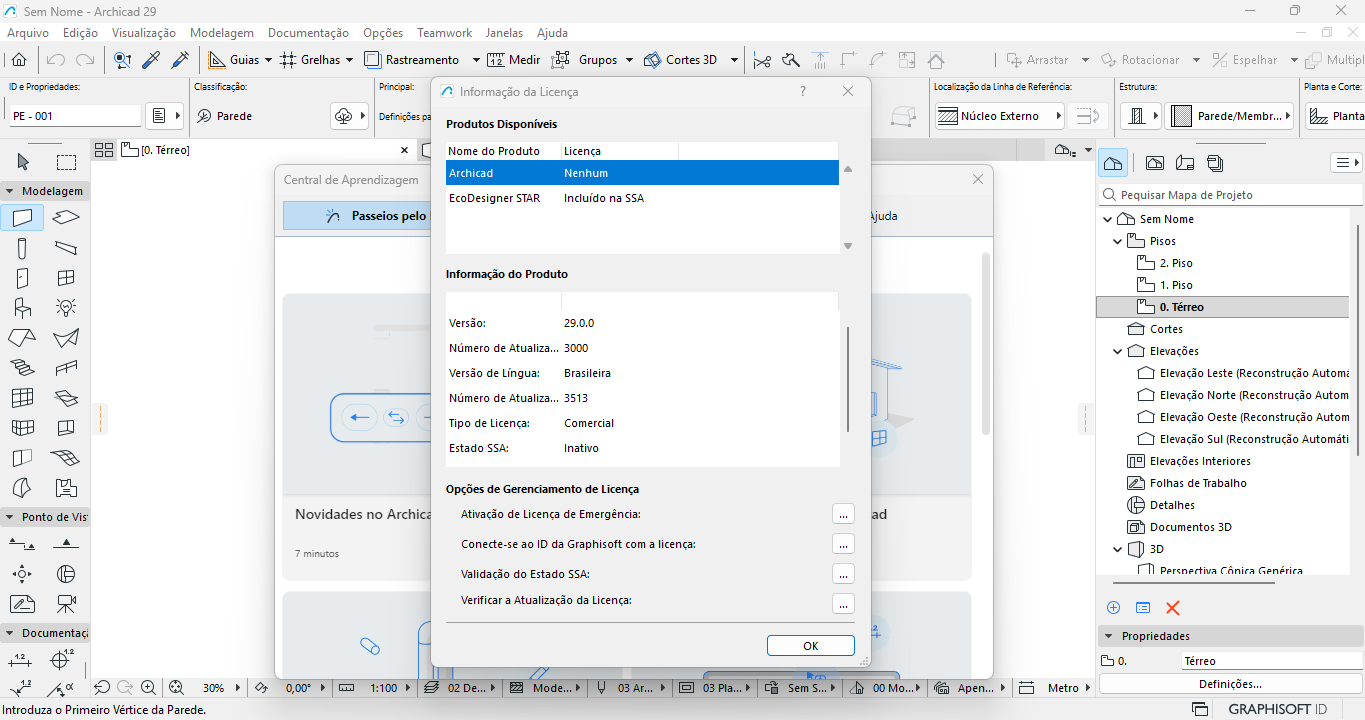Click the eyedropper pick up parameters icon

click(x=151, y=60)
